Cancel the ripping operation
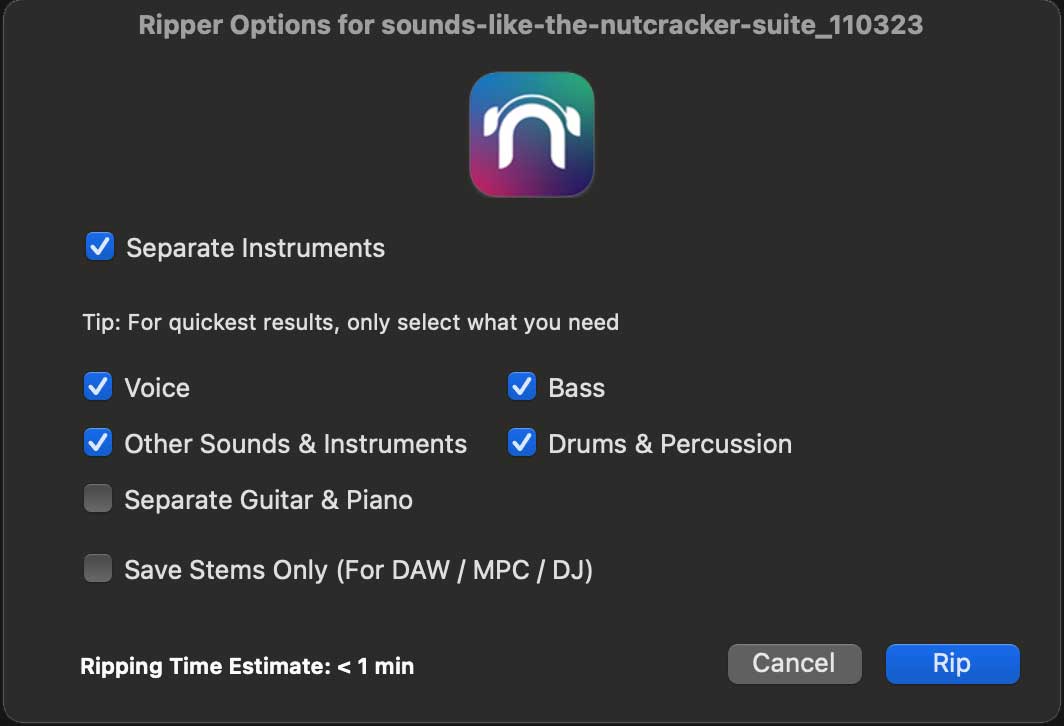 [794, 663]
